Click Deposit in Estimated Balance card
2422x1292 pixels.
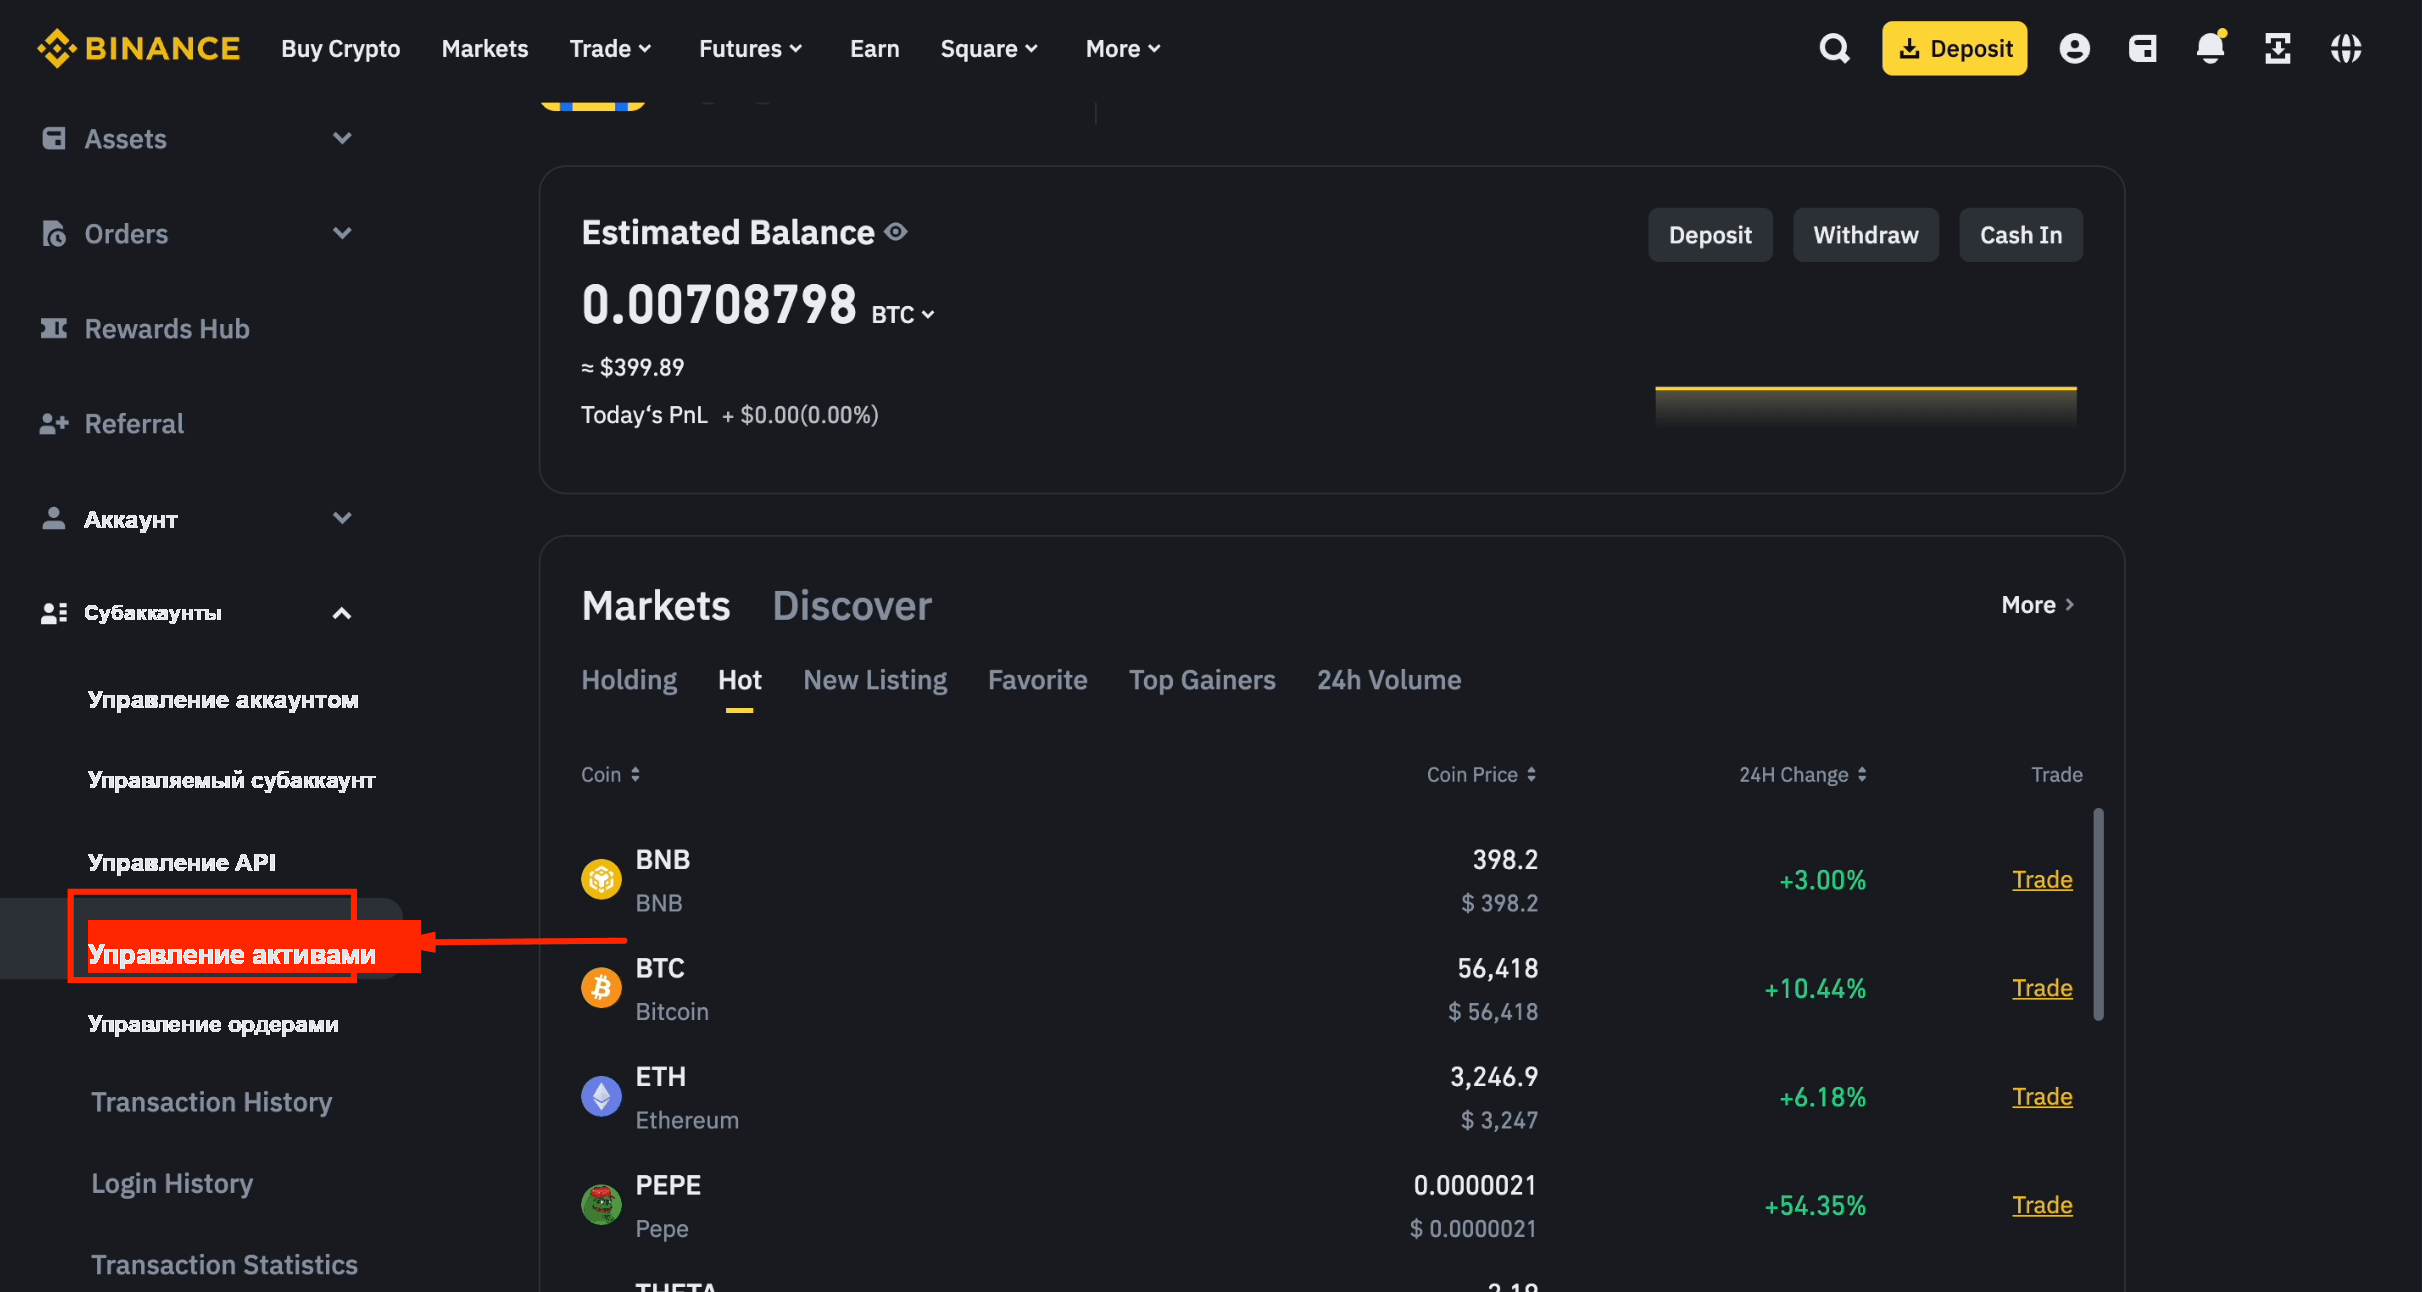click(1710, 235)
